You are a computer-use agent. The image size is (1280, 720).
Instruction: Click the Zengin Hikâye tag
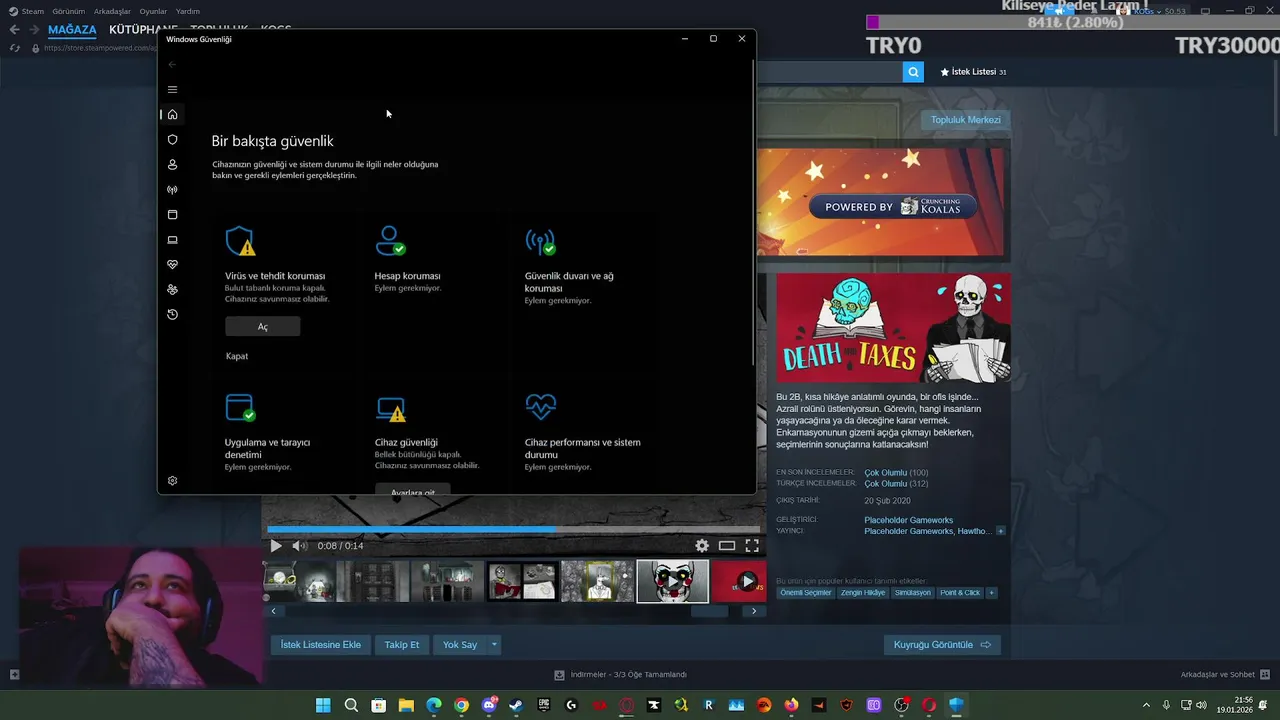point(863,593)
